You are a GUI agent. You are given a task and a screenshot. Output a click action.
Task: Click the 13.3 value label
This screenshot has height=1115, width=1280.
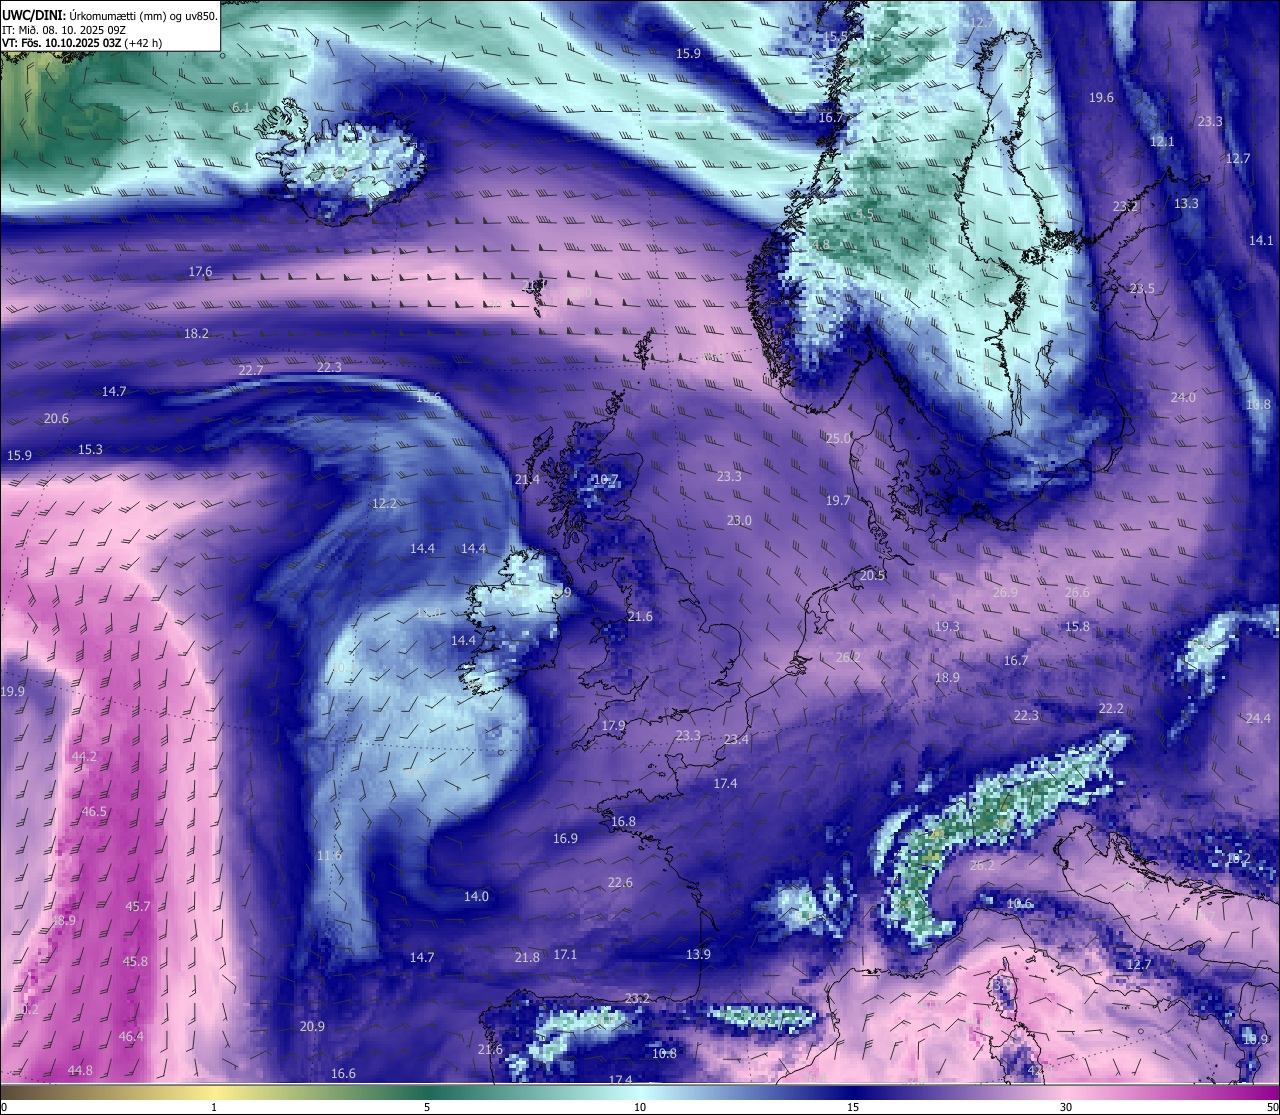click(x=1186, y=203)
